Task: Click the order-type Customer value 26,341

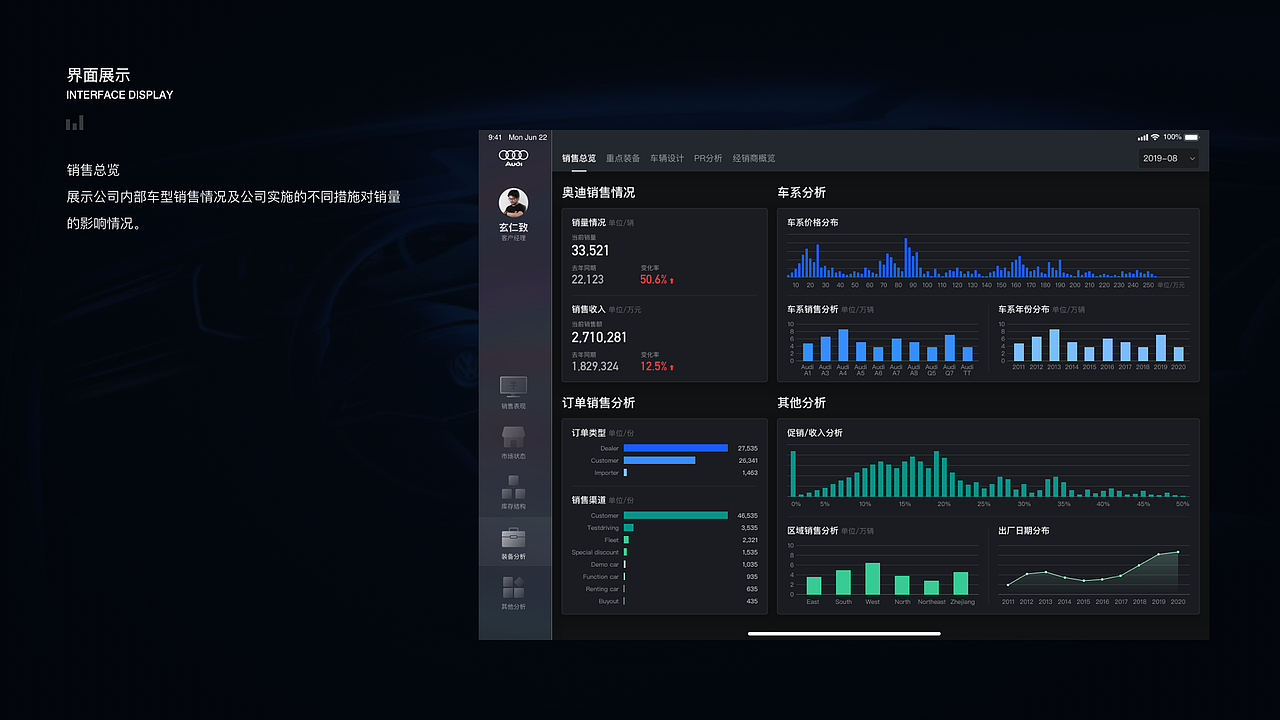Action: point(747,461)
